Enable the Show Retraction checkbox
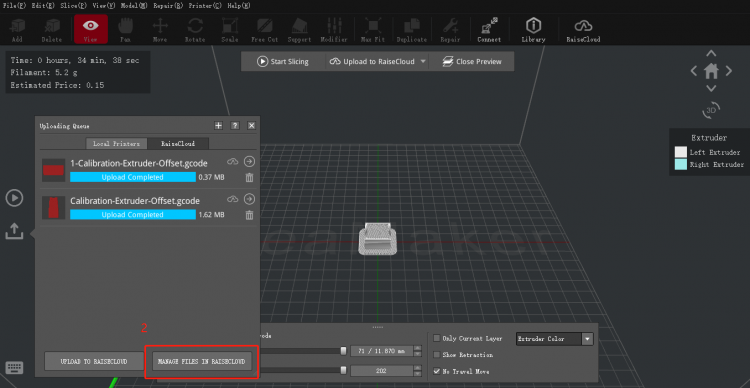The width and height of the screenshot is (750, 388). coord(436,355)
